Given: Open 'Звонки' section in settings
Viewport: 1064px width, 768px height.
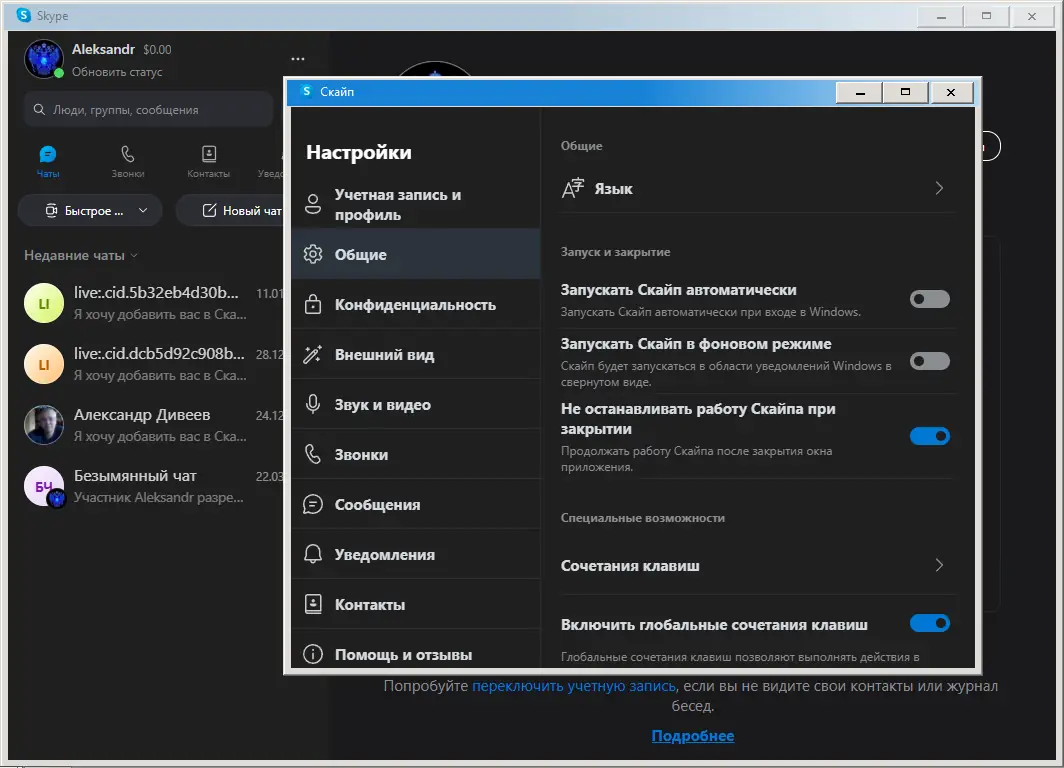Looking at the screenshot, I should click(x=416, y=455).
